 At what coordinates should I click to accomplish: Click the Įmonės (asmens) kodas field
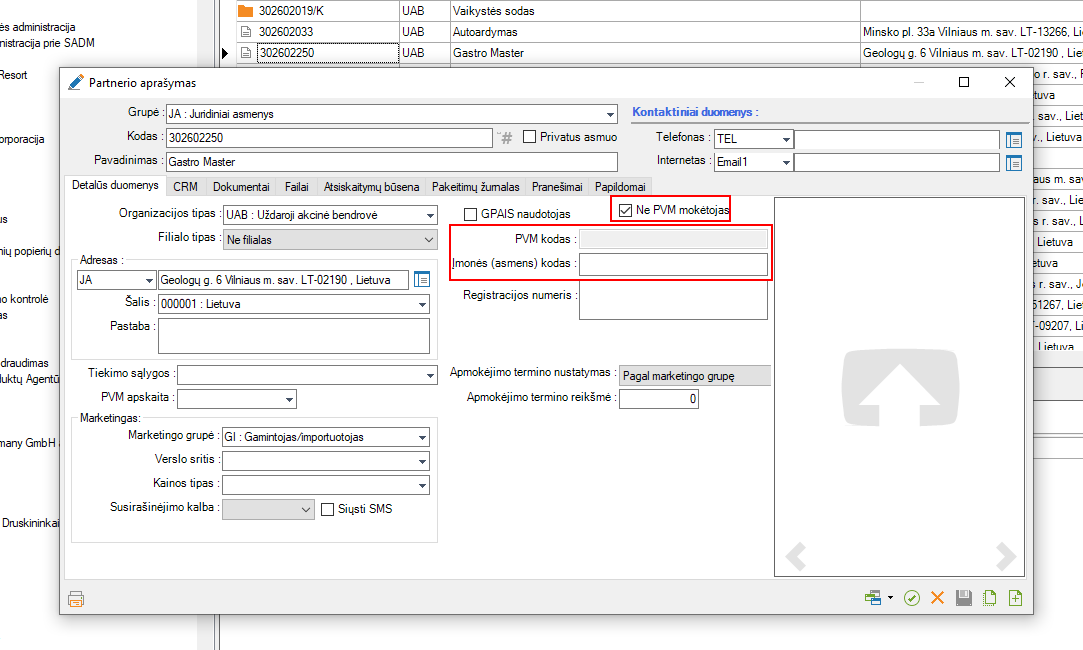click(673, 265)
